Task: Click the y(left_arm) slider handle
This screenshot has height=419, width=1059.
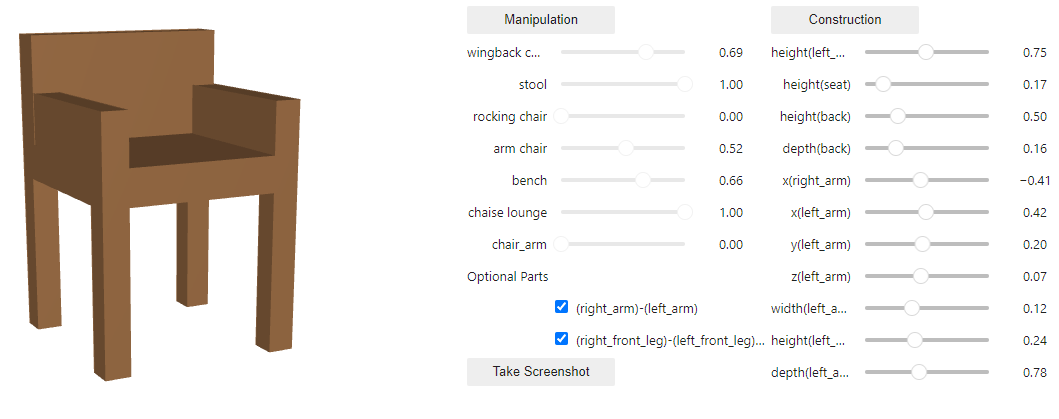Action: 922,244
